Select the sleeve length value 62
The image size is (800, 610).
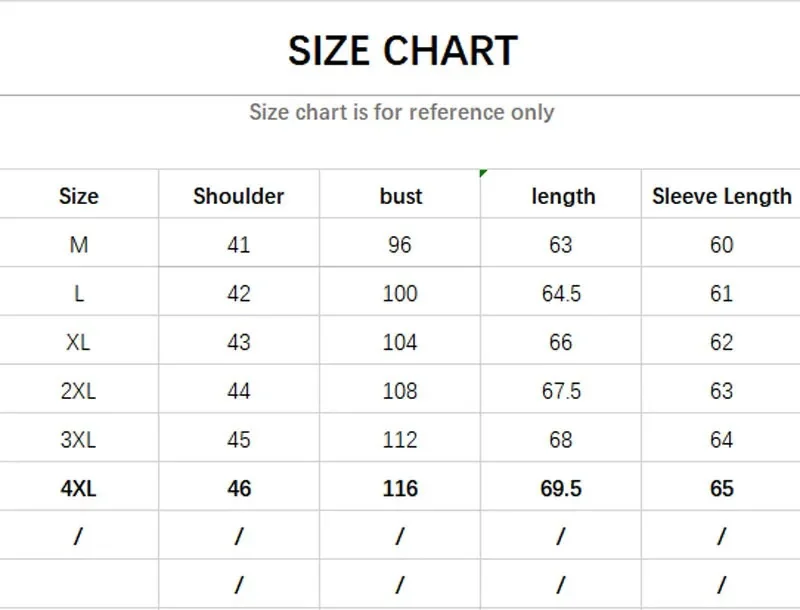(x=721, y=342)
